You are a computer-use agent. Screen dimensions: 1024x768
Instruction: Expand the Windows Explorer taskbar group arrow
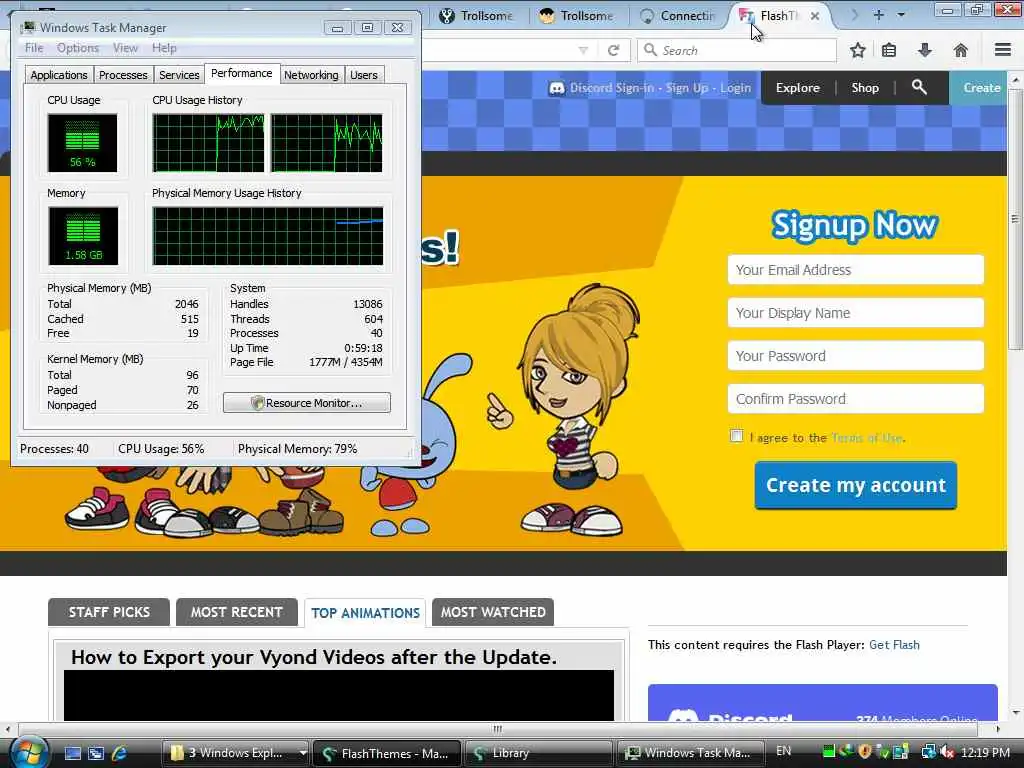pos(302,753)
